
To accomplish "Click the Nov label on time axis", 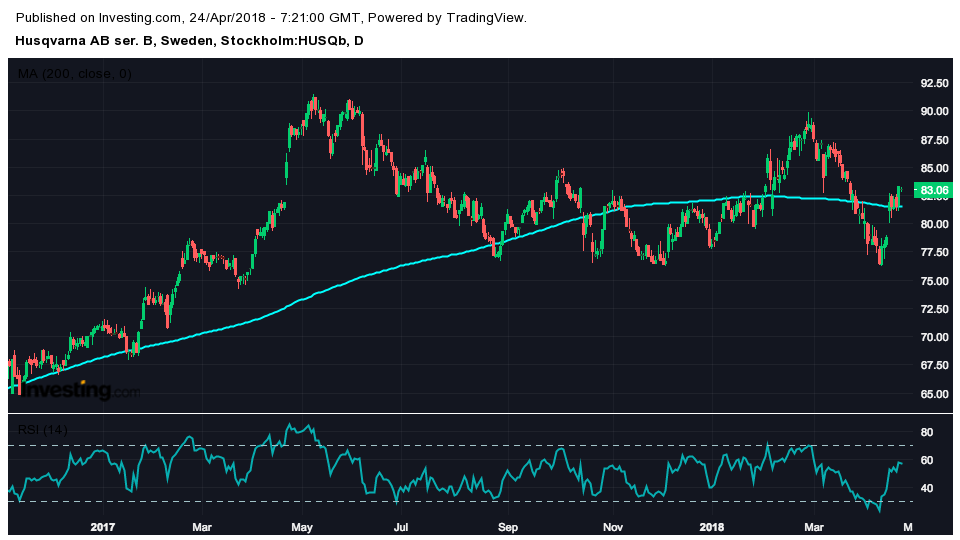I will coord(613,527).
